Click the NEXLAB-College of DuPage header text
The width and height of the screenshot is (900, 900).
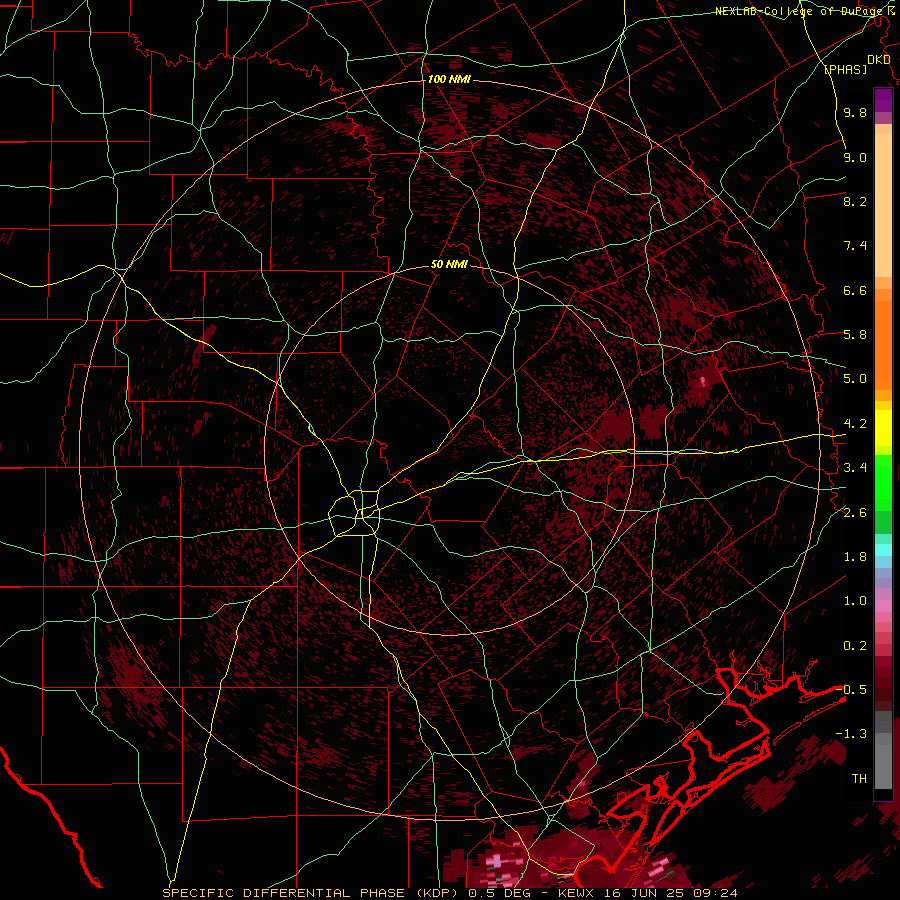[x=801, y=11]
